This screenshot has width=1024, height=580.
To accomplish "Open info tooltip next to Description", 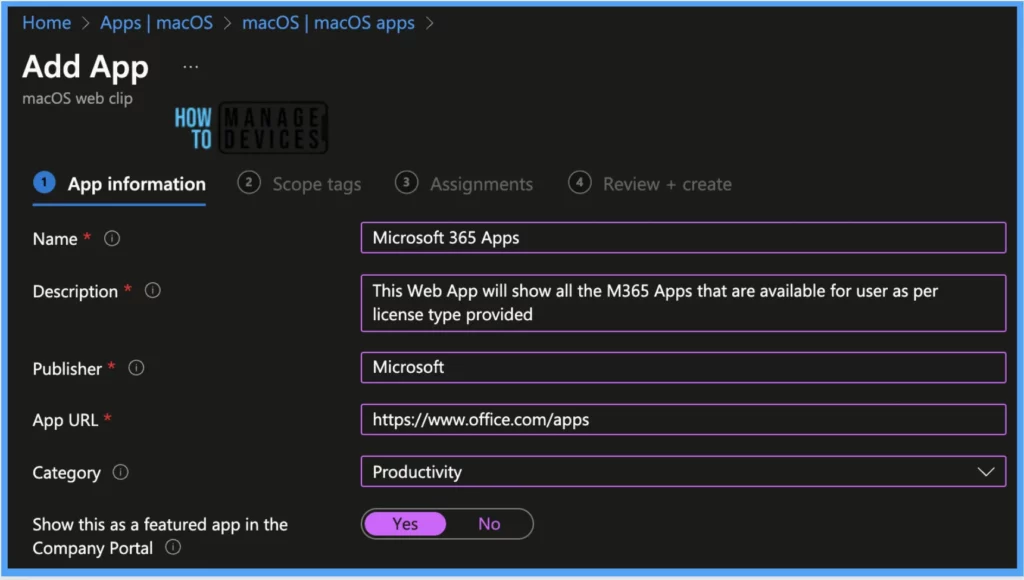I will (x=153, y=291).
